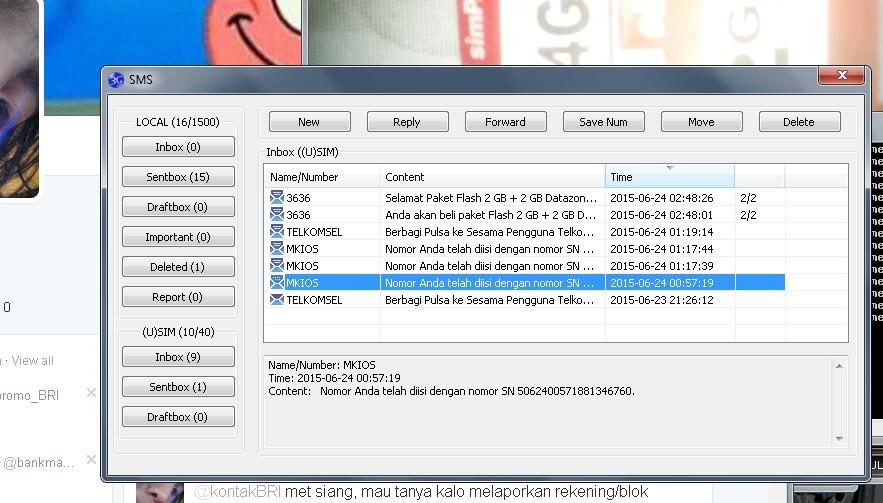Open the LOCAL Sentbox (15) folder
The width and height of the screenshot is (883, 503).
178,177
